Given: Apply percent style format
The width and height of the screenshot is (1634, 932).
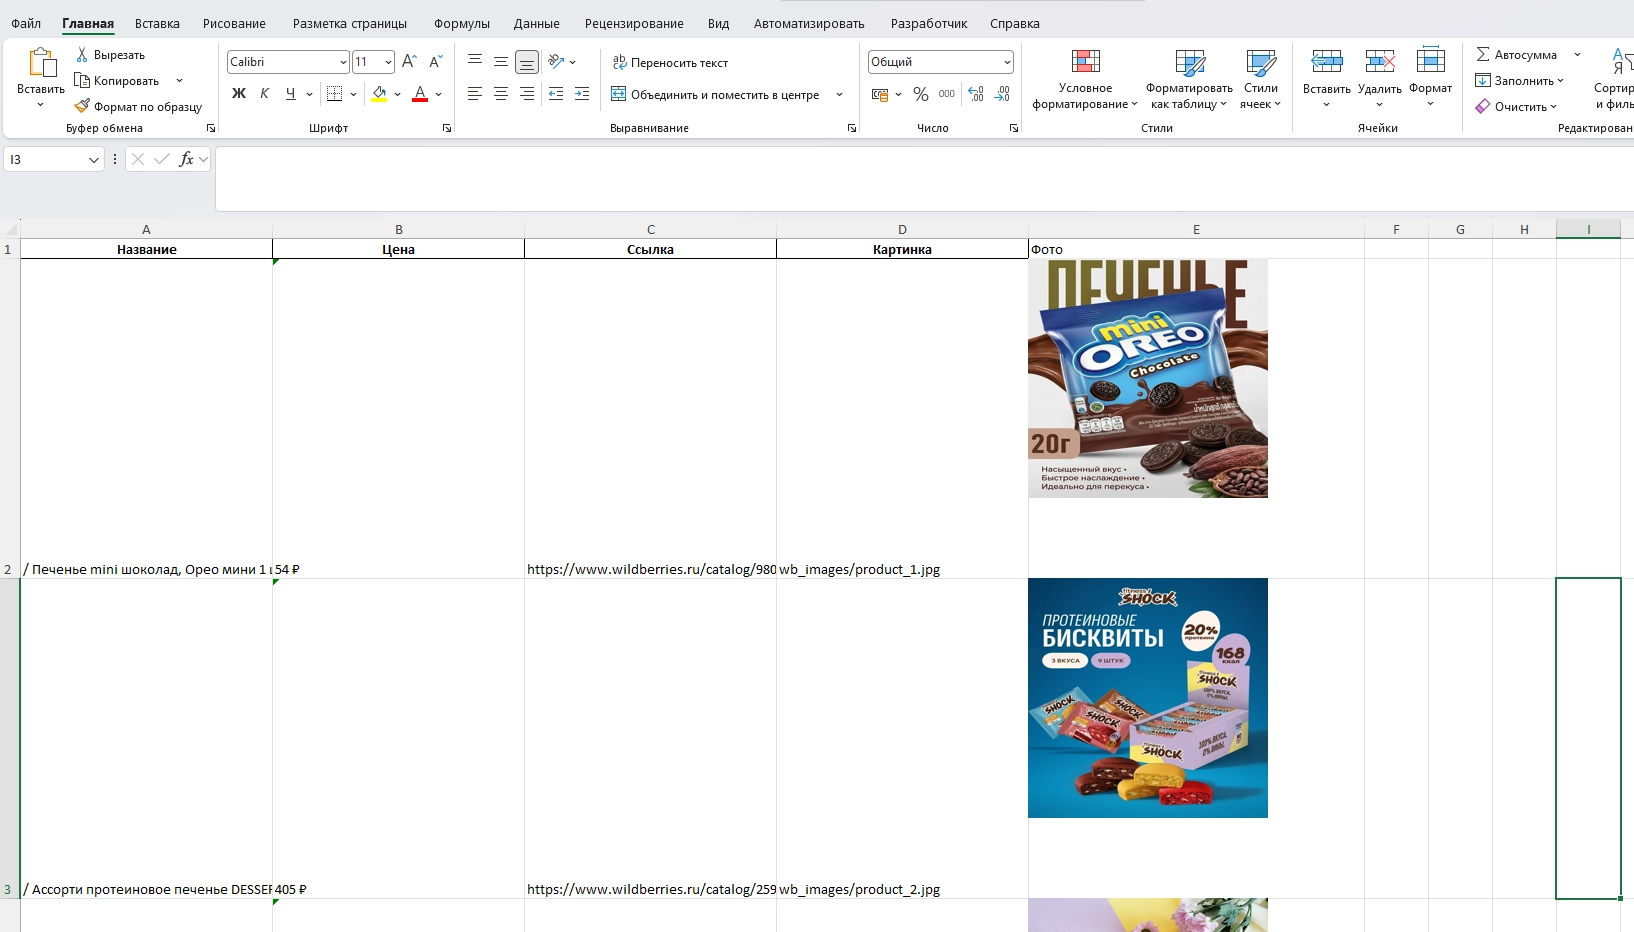Looking at the screenshot, I should [x=921, y=94].
